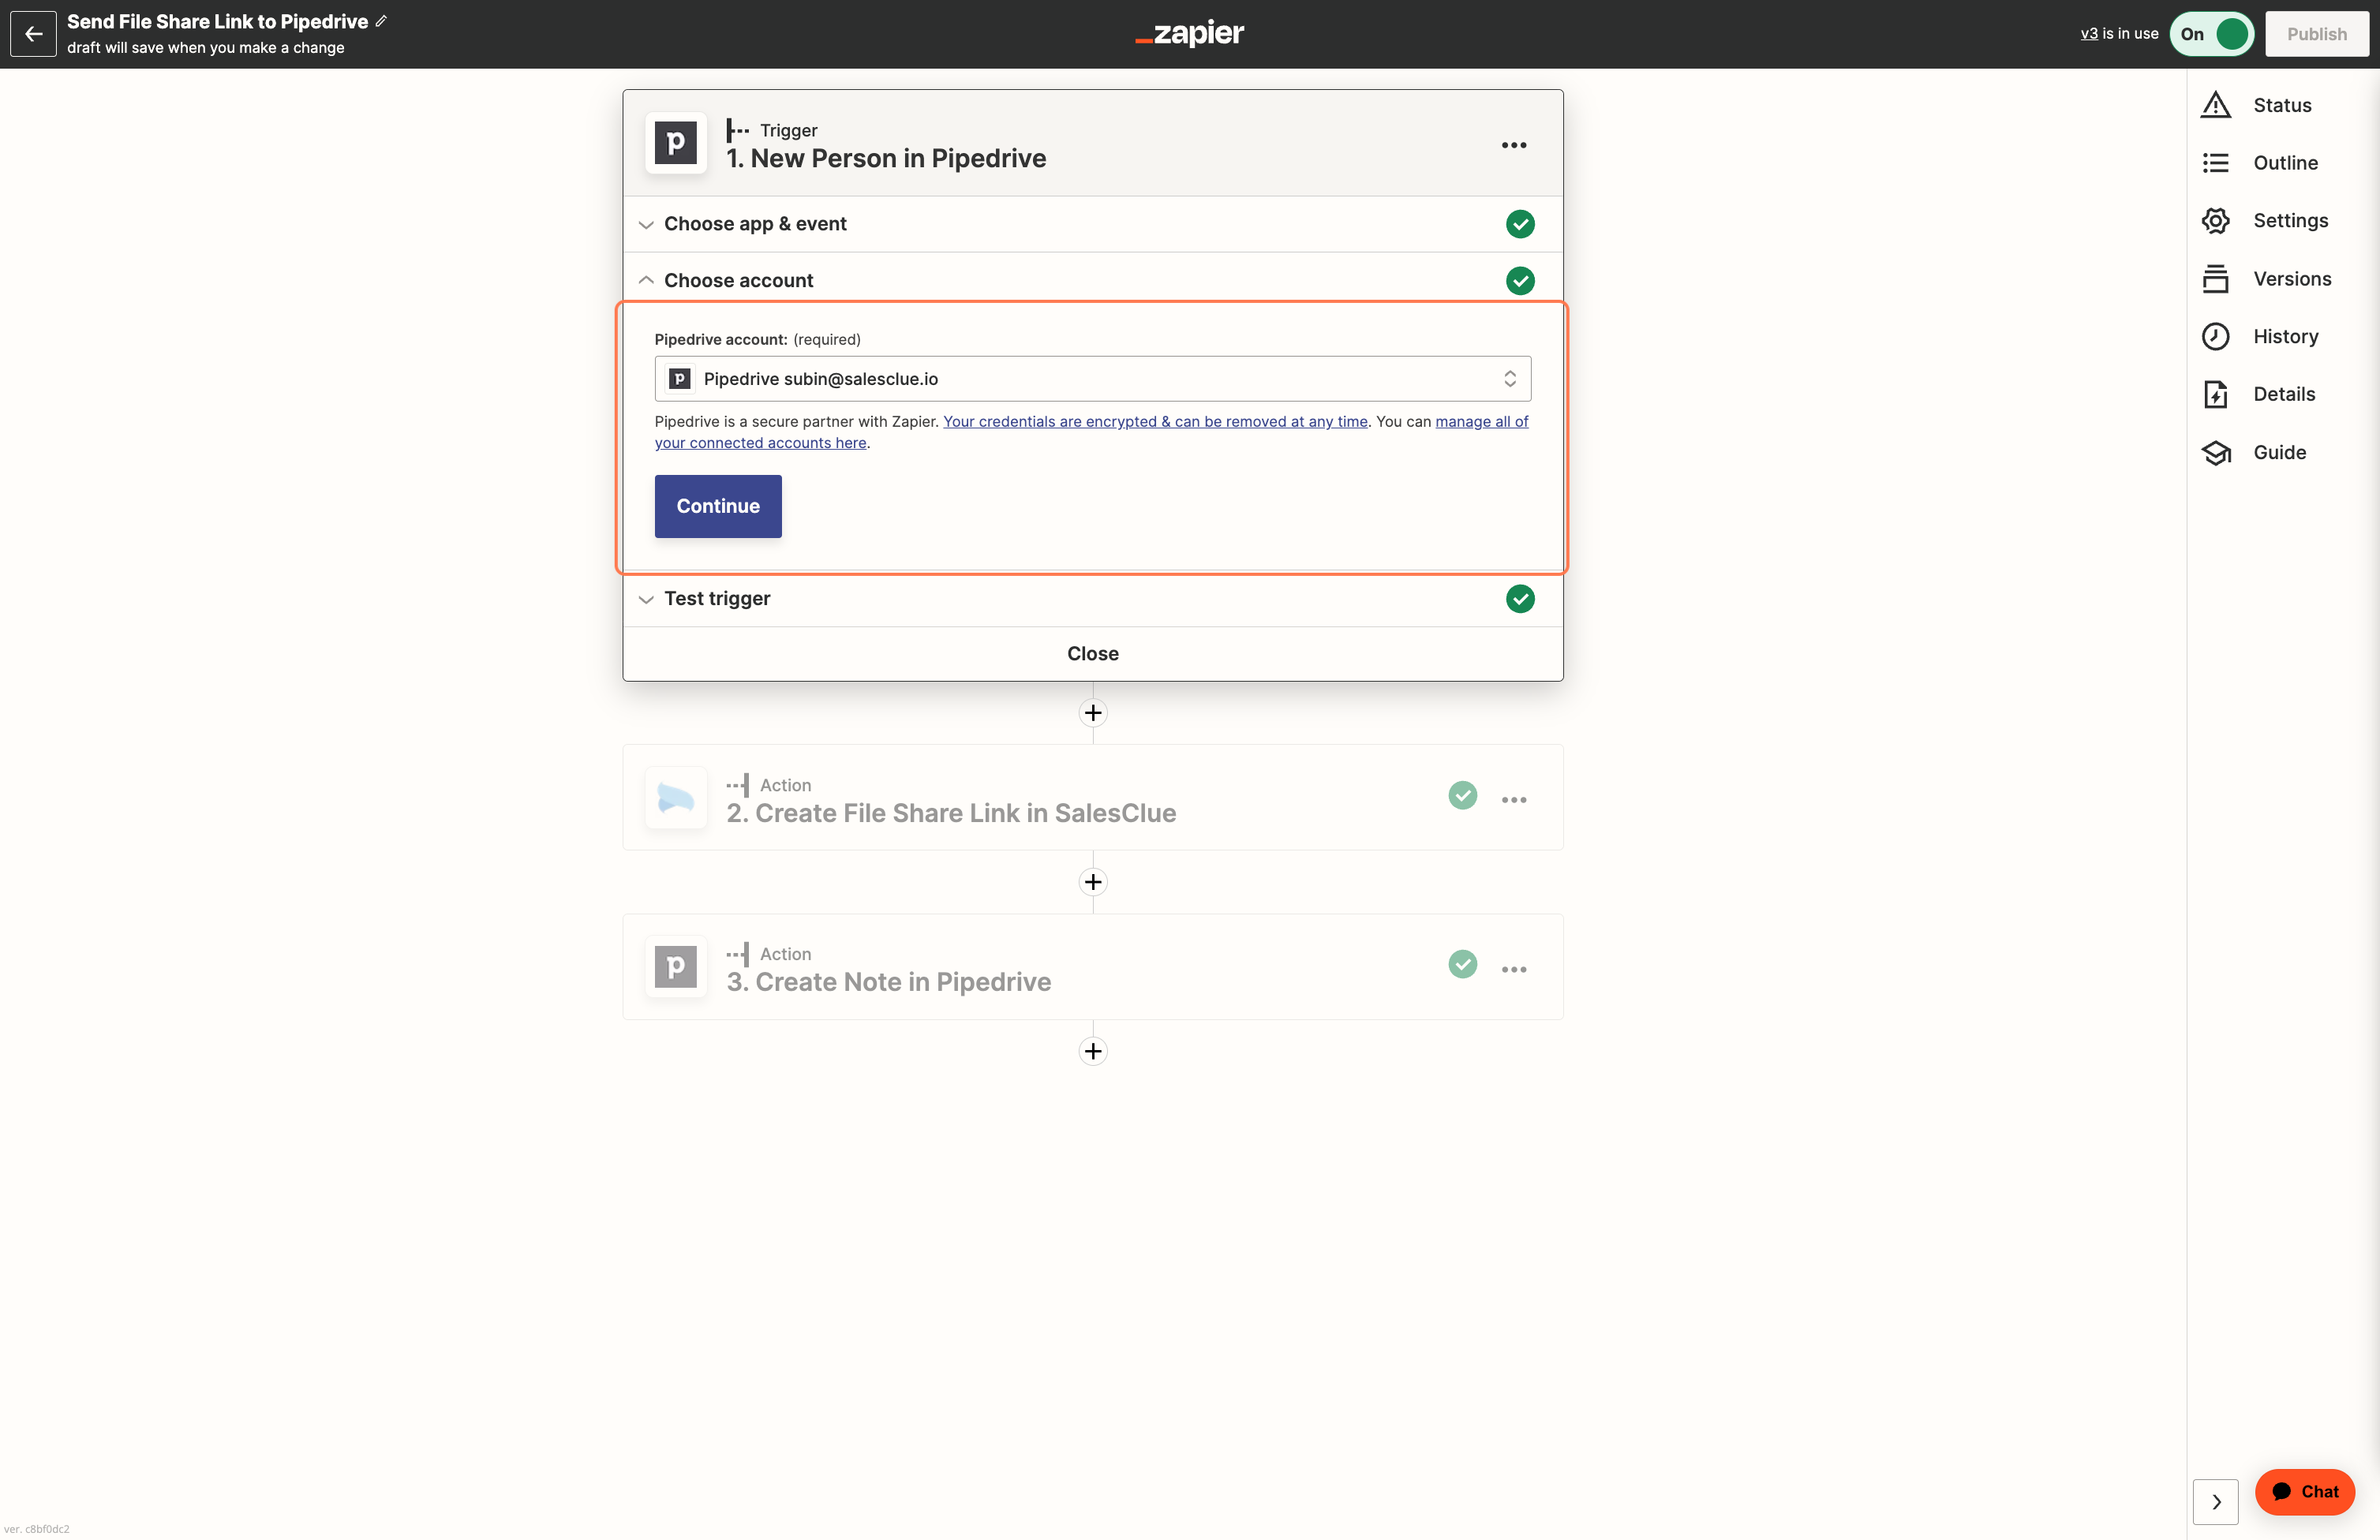Click the SalesClue app icon on step 2
The height and width of the screenshot is (1540, 2380).
coord(675,797)
